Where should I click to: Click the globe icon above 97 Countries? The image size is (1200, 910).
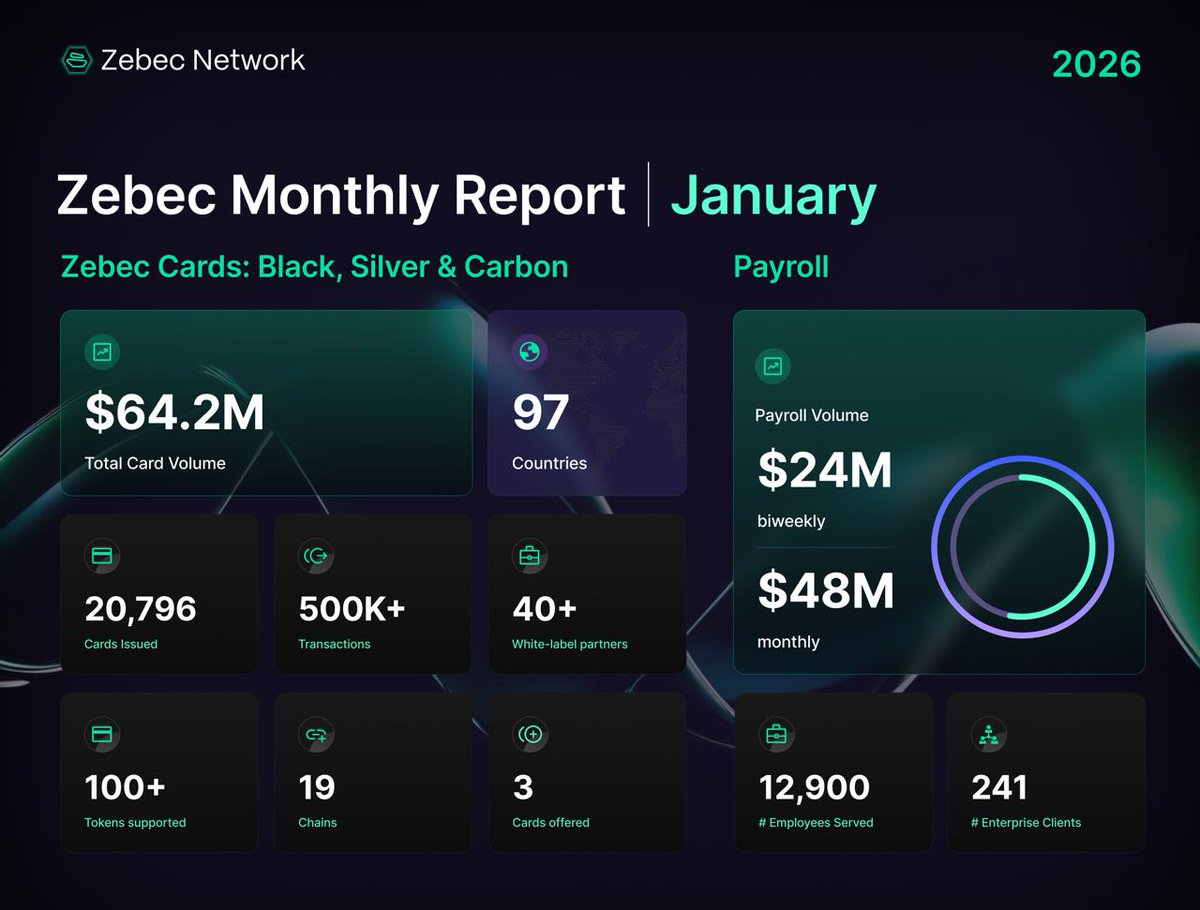(529, 352)
